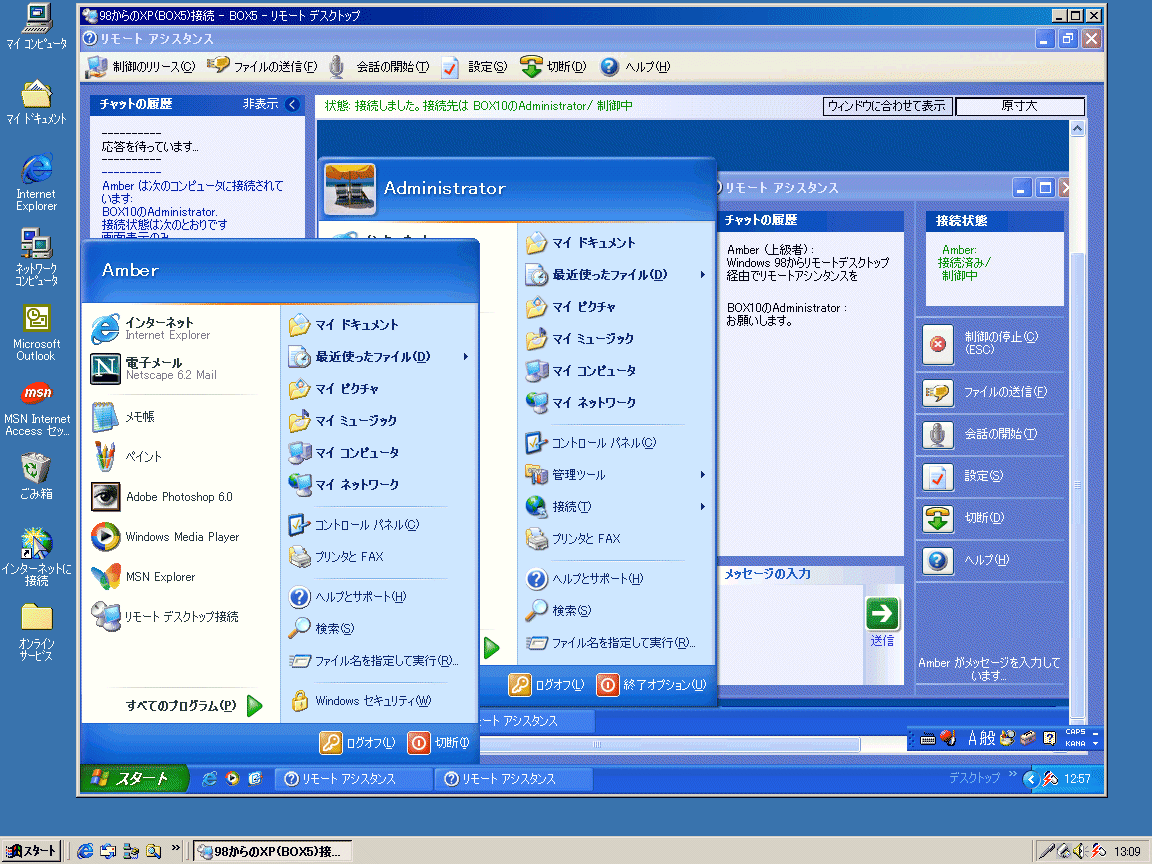Open MSN Internet Access desktop icon

(x=36, y=409)
